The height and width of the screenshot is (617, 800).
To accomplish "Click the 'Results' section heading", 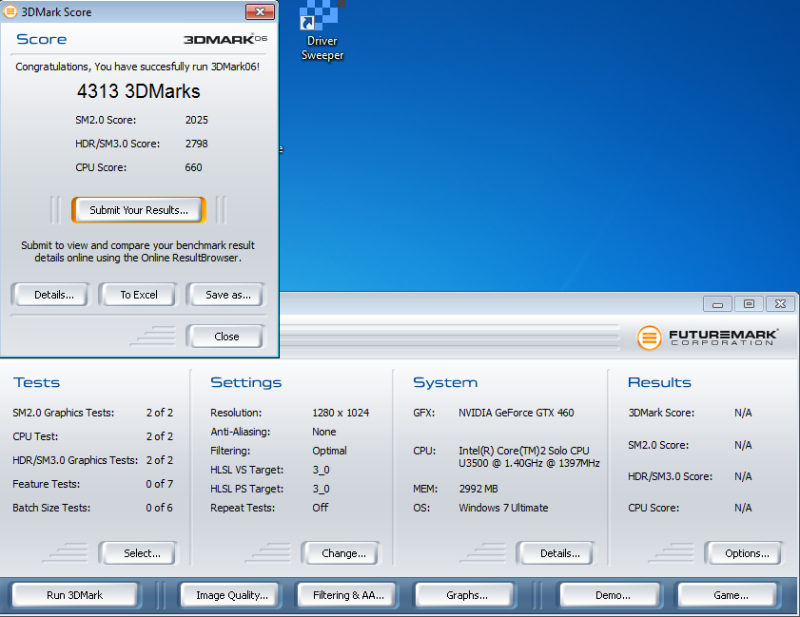I will (x=659, y=382).
